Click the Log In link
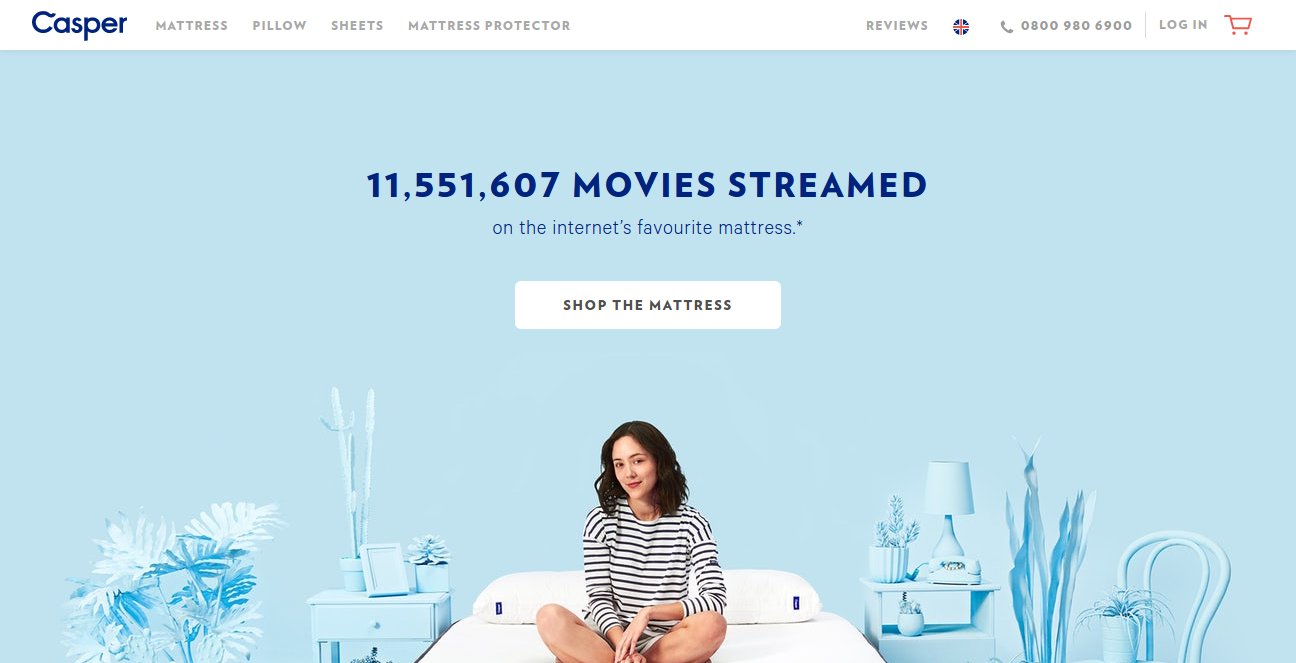 click(1183, 25)
